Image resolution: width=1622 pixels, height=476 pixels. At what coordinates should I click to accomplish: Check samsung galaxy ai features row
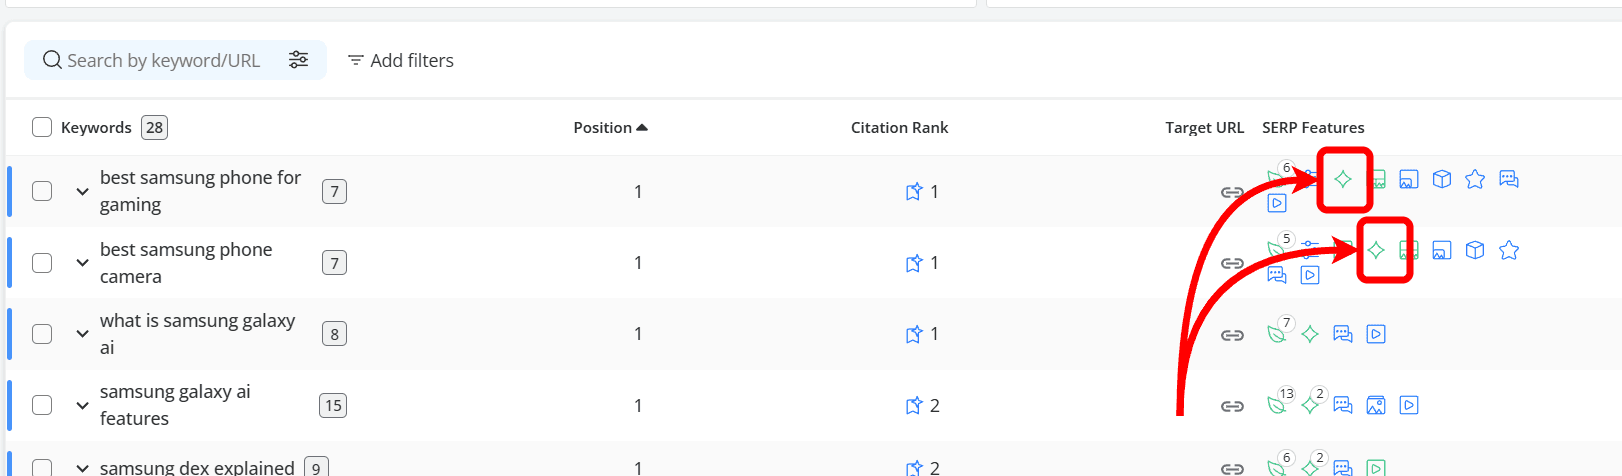[42, 405]
